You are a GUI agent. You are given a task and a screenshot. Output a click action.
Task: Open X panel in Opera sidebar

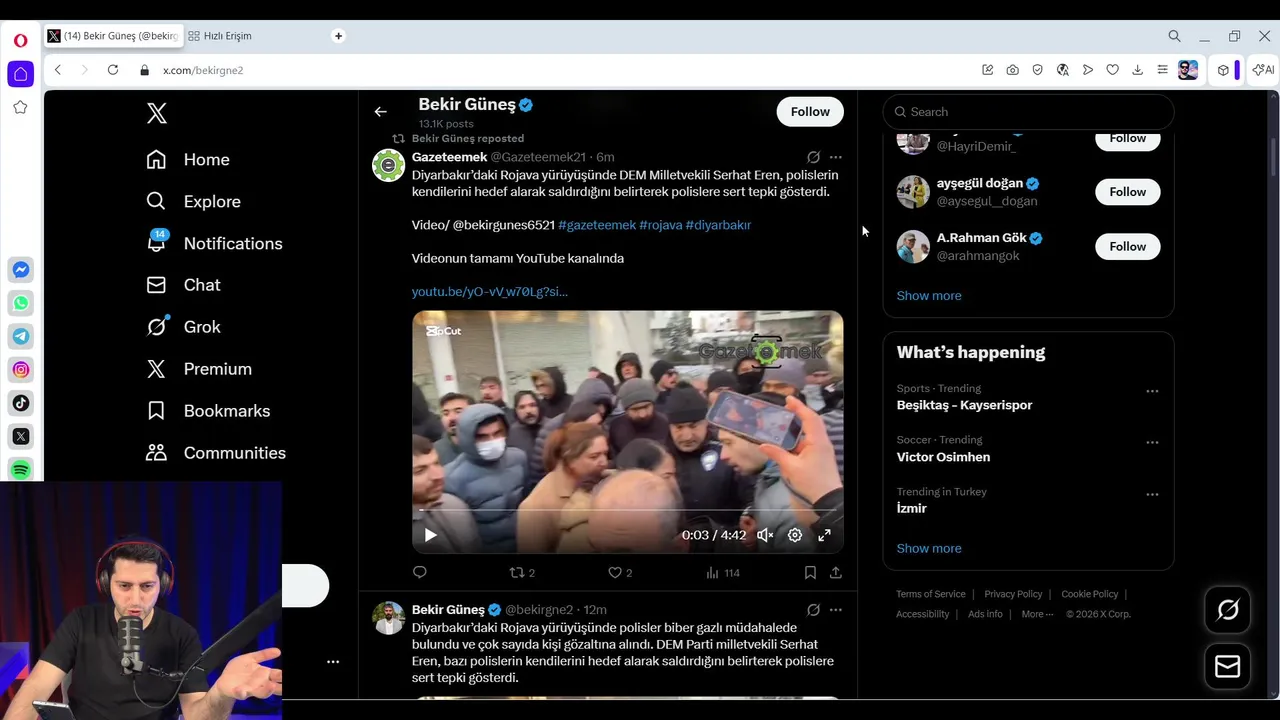(20, 437)
